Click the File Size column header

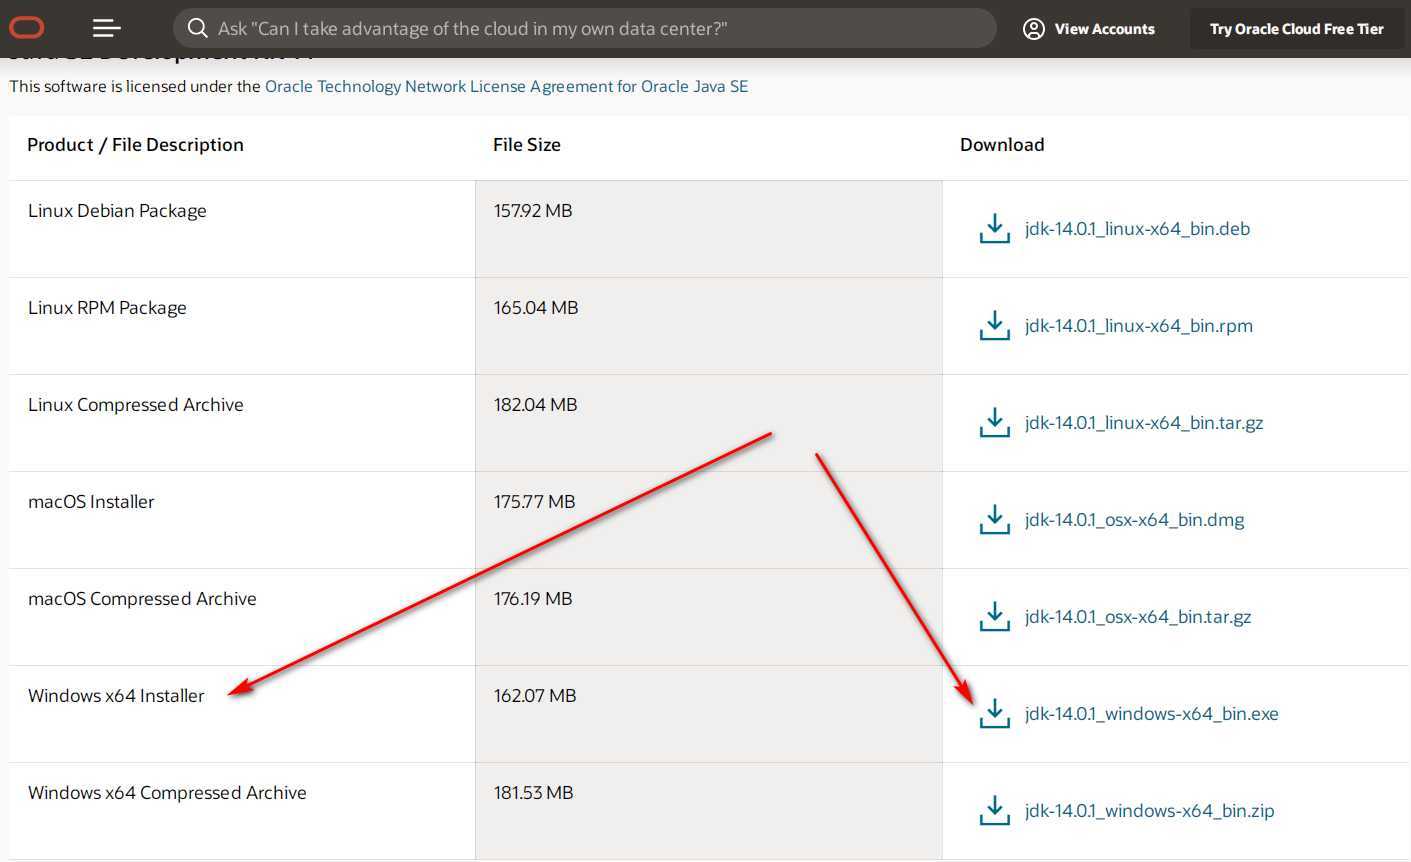526,145
